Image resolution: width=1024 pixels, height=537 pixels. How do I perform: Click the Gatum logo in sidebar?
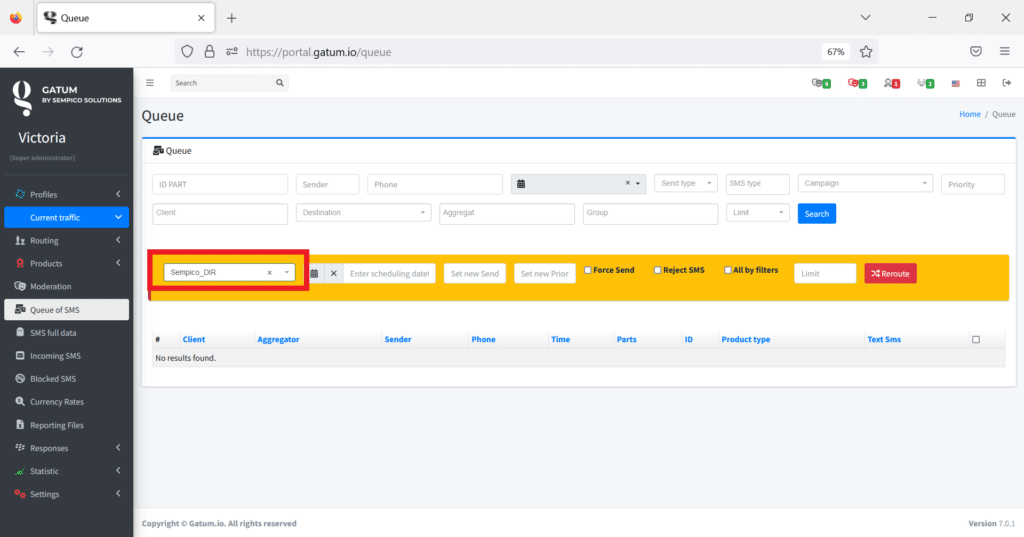(x=22, y=98)
